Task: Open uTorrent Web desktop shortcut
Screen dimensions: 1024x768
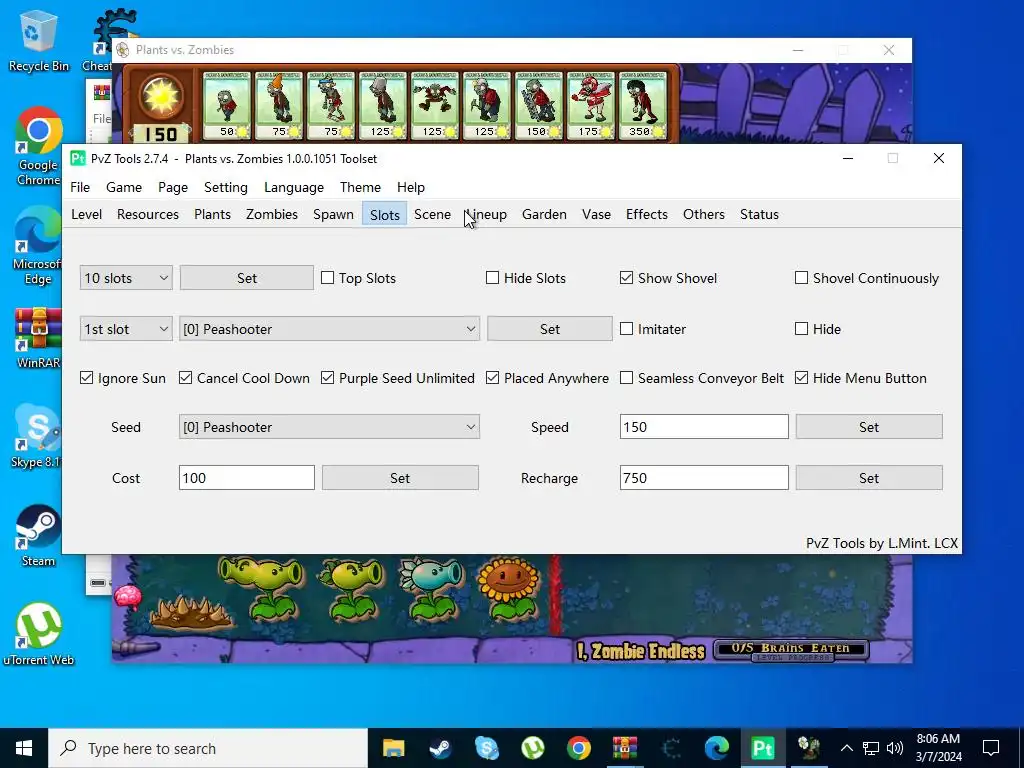Action: coord(39,634)
